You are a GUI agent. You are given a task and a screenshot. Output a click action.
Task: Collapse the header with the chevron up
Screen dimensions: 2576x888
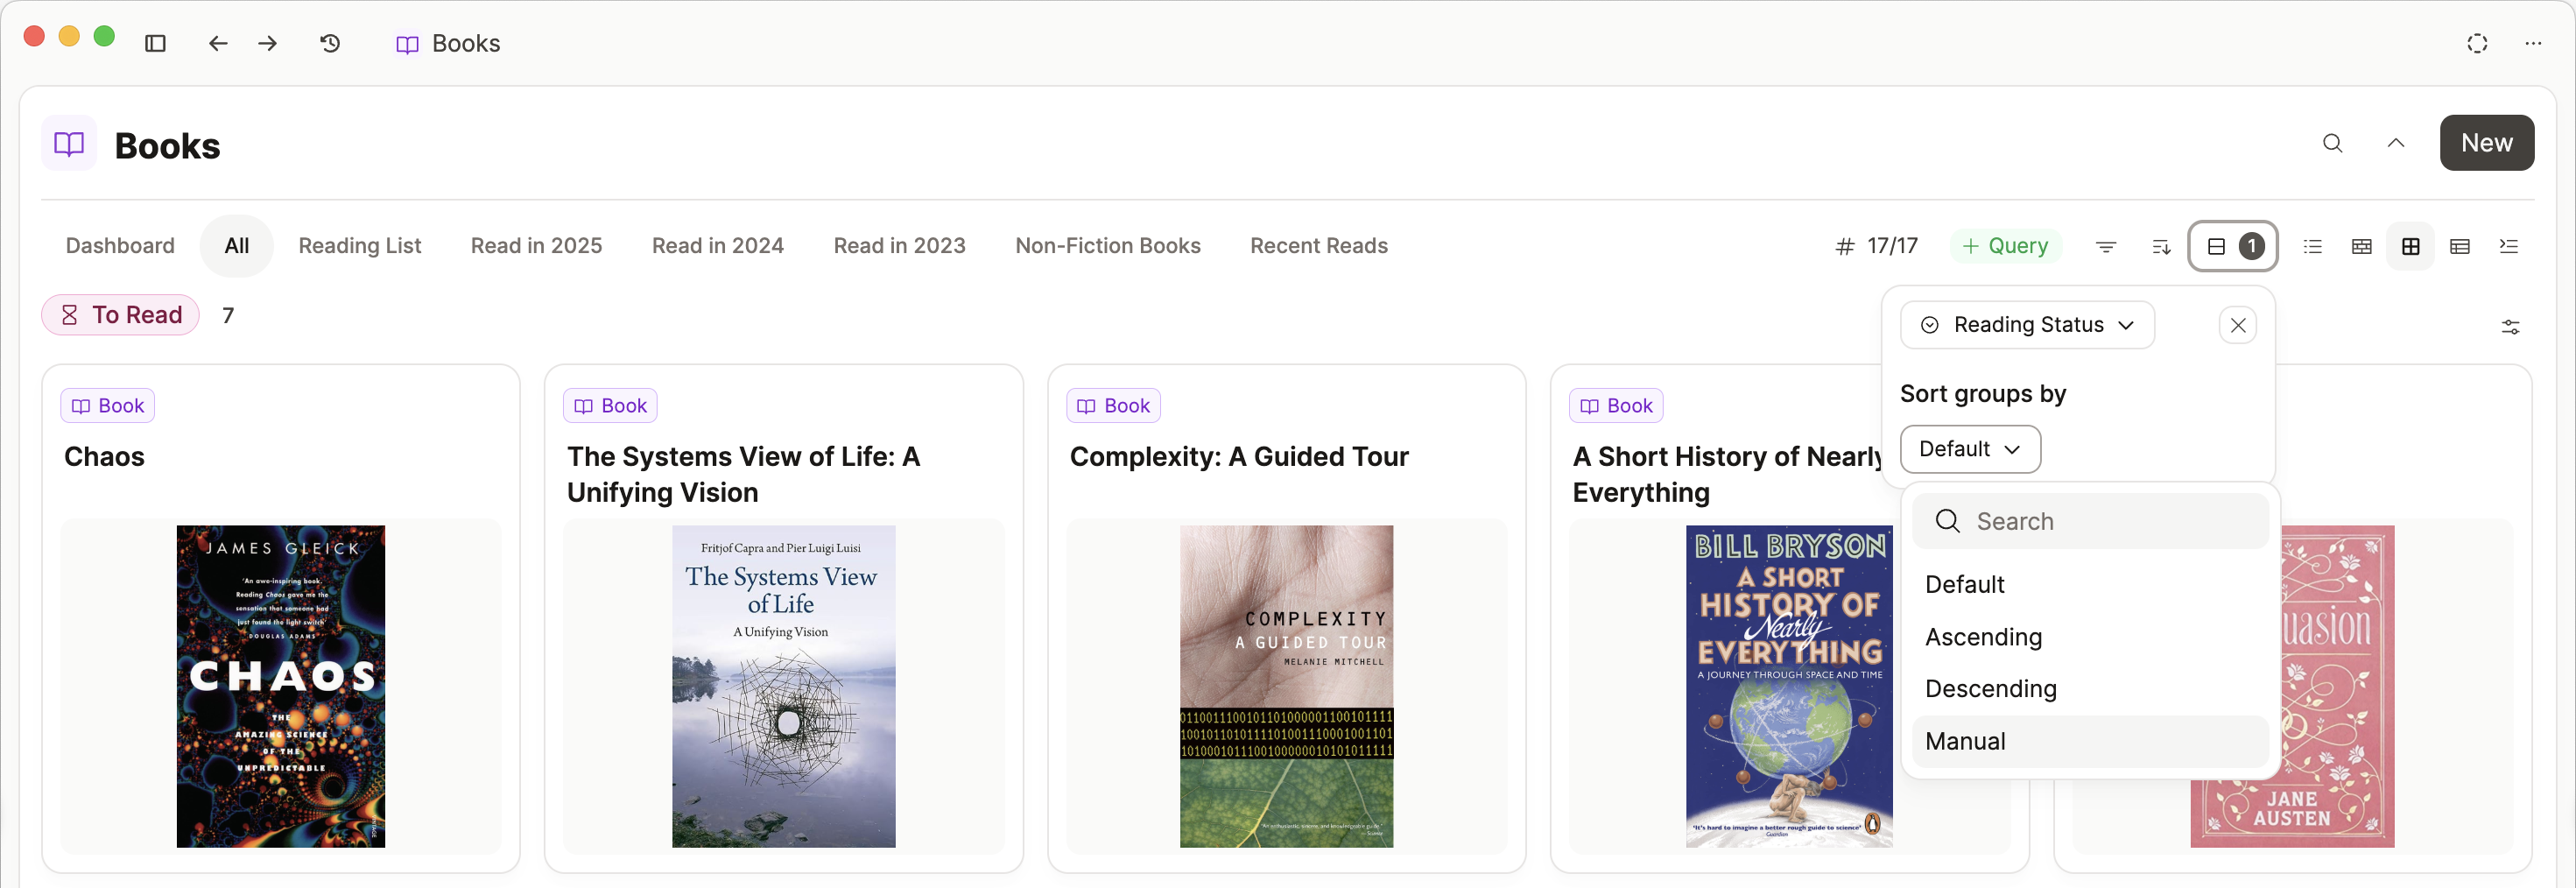(x=2395, y=143)
